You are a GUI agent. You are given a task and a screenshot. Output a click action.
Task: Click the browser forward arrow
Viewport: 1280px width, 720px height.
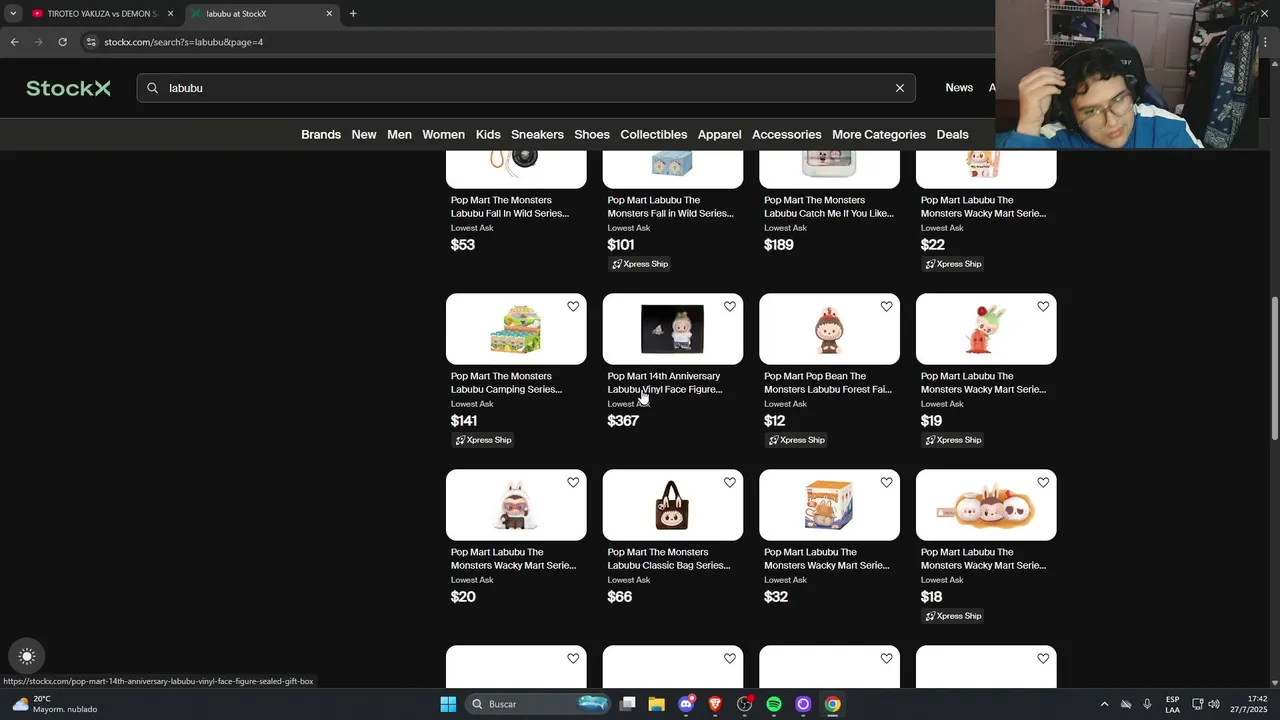tap(38, 42)
